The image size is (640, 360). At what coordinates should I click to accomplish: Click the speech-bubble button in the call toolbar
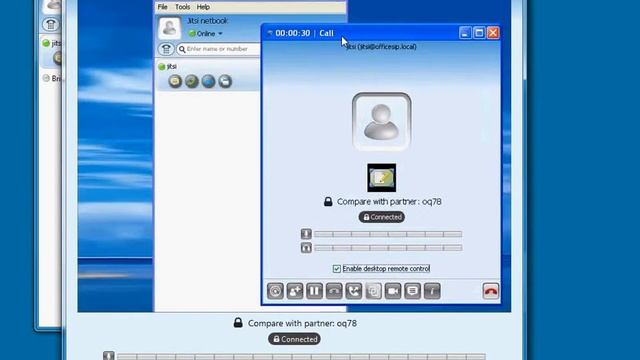coord(413,291)
